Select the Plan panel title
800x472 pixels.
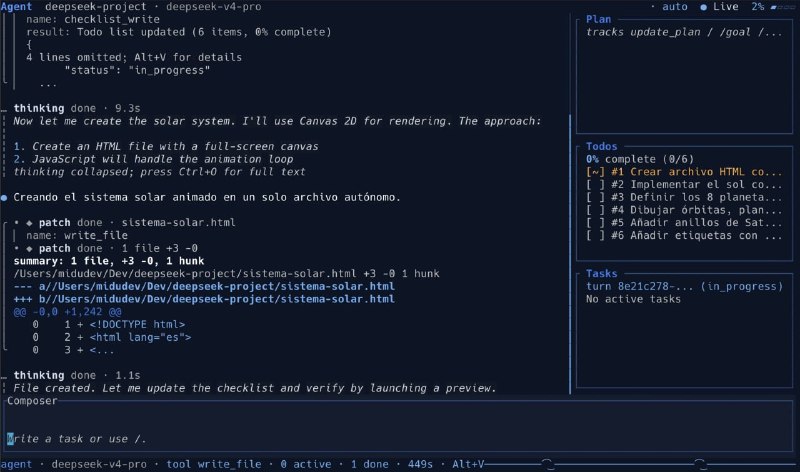[x=598, y=19]
